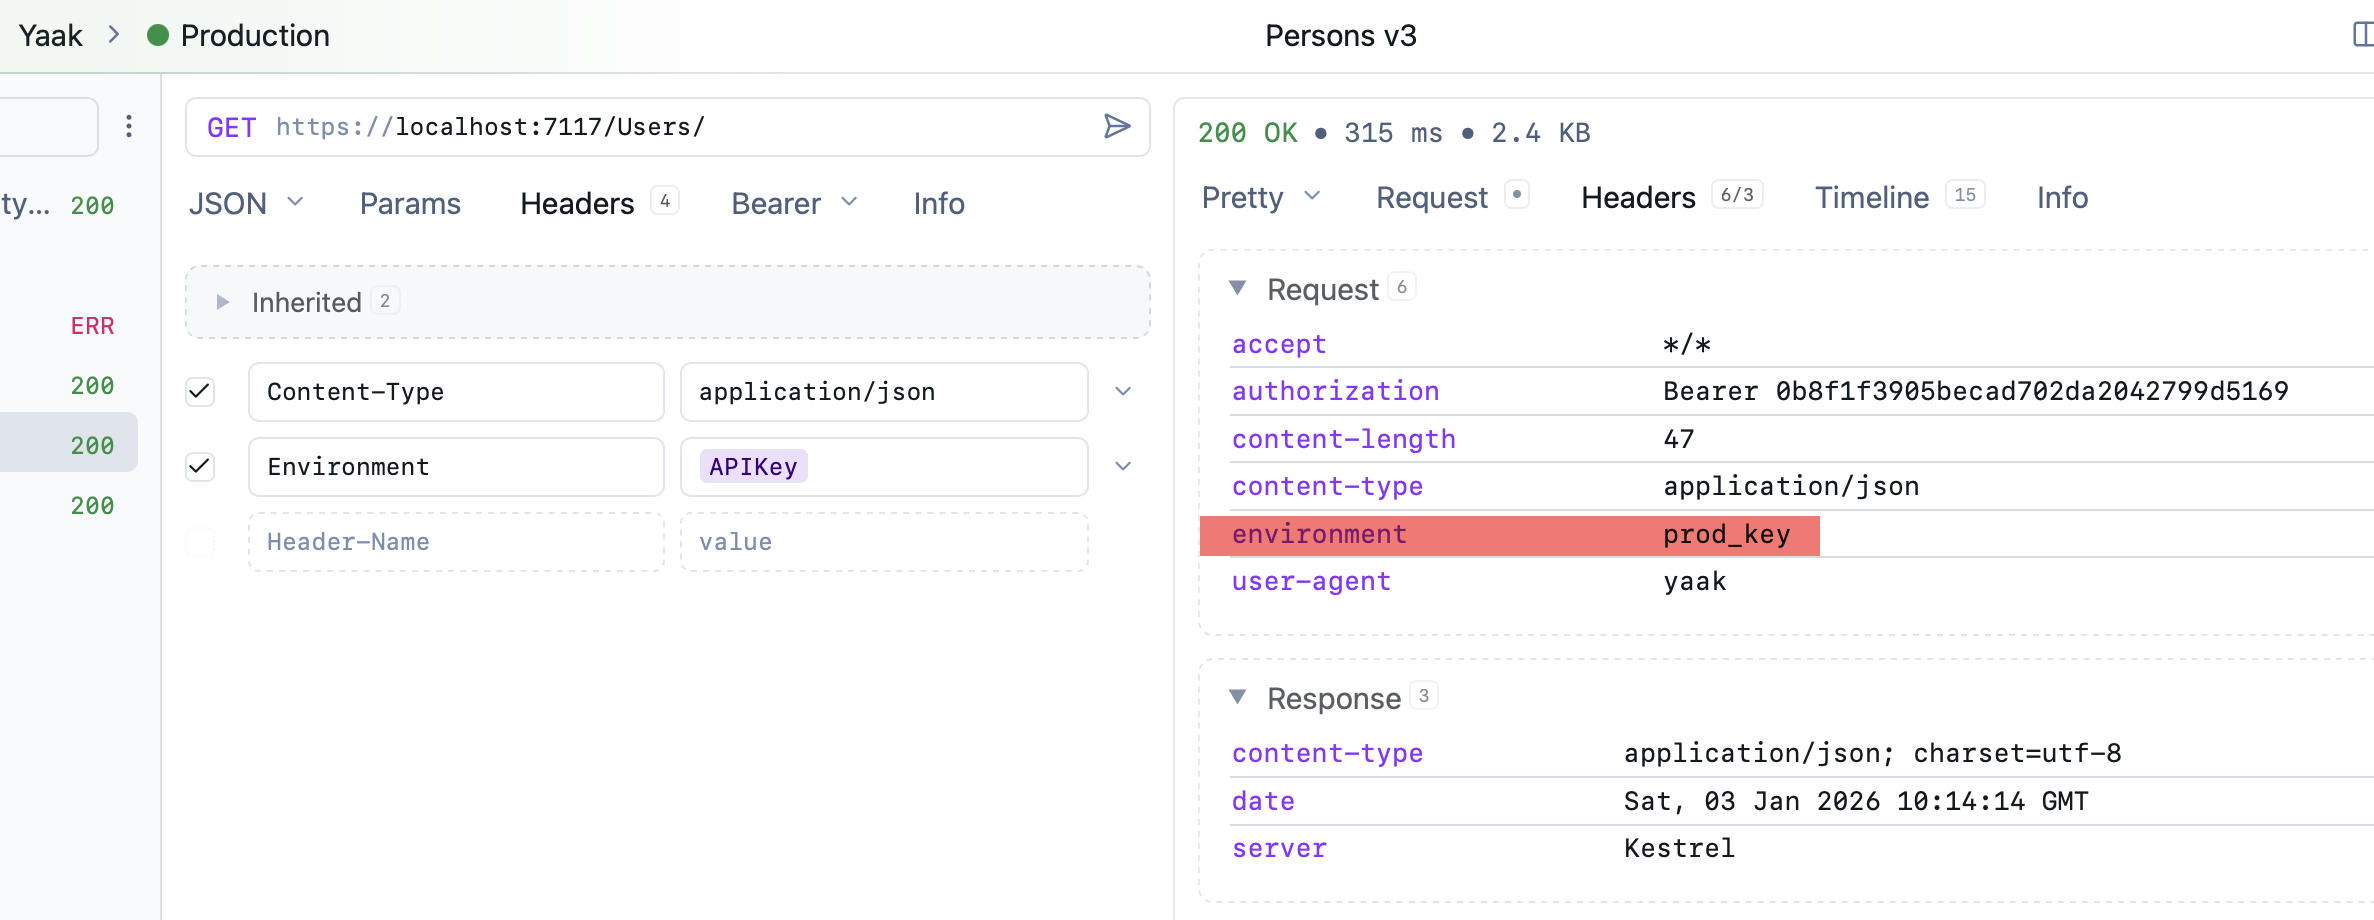Open the JSON body type dropdown
This screenshot has height=920, width=2374.
pyautogui.click(x=246, y=203)
